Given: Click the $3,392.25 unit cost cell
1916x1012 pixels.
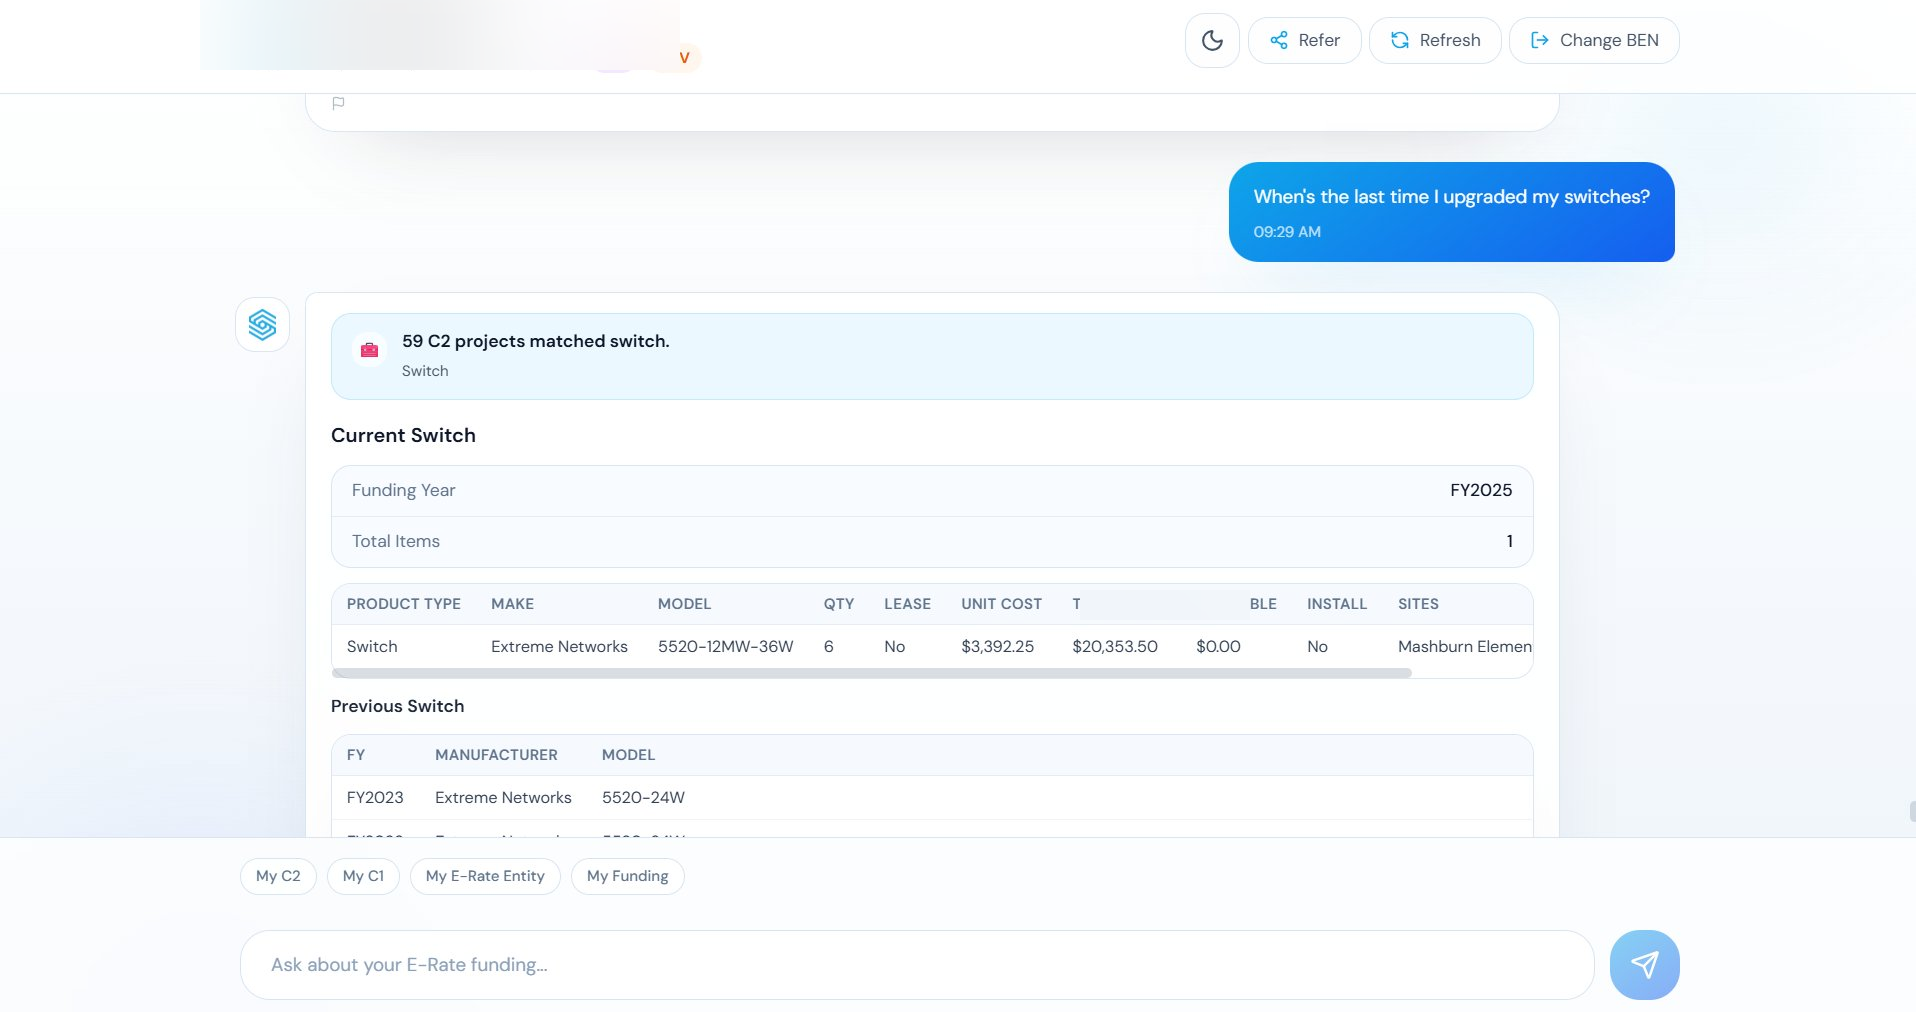Looking at the screenshot, I should click(x=997, y=647).
